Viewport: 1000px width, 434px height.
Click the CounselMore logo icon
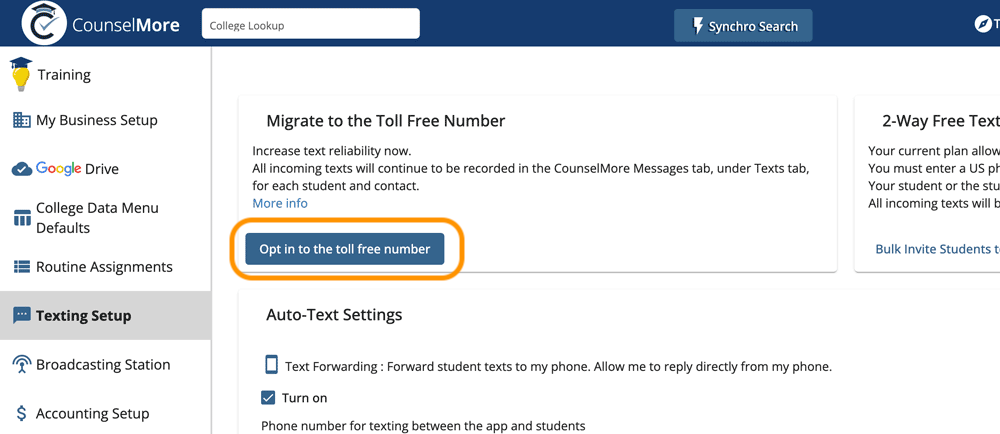click(x=43, y=23)
